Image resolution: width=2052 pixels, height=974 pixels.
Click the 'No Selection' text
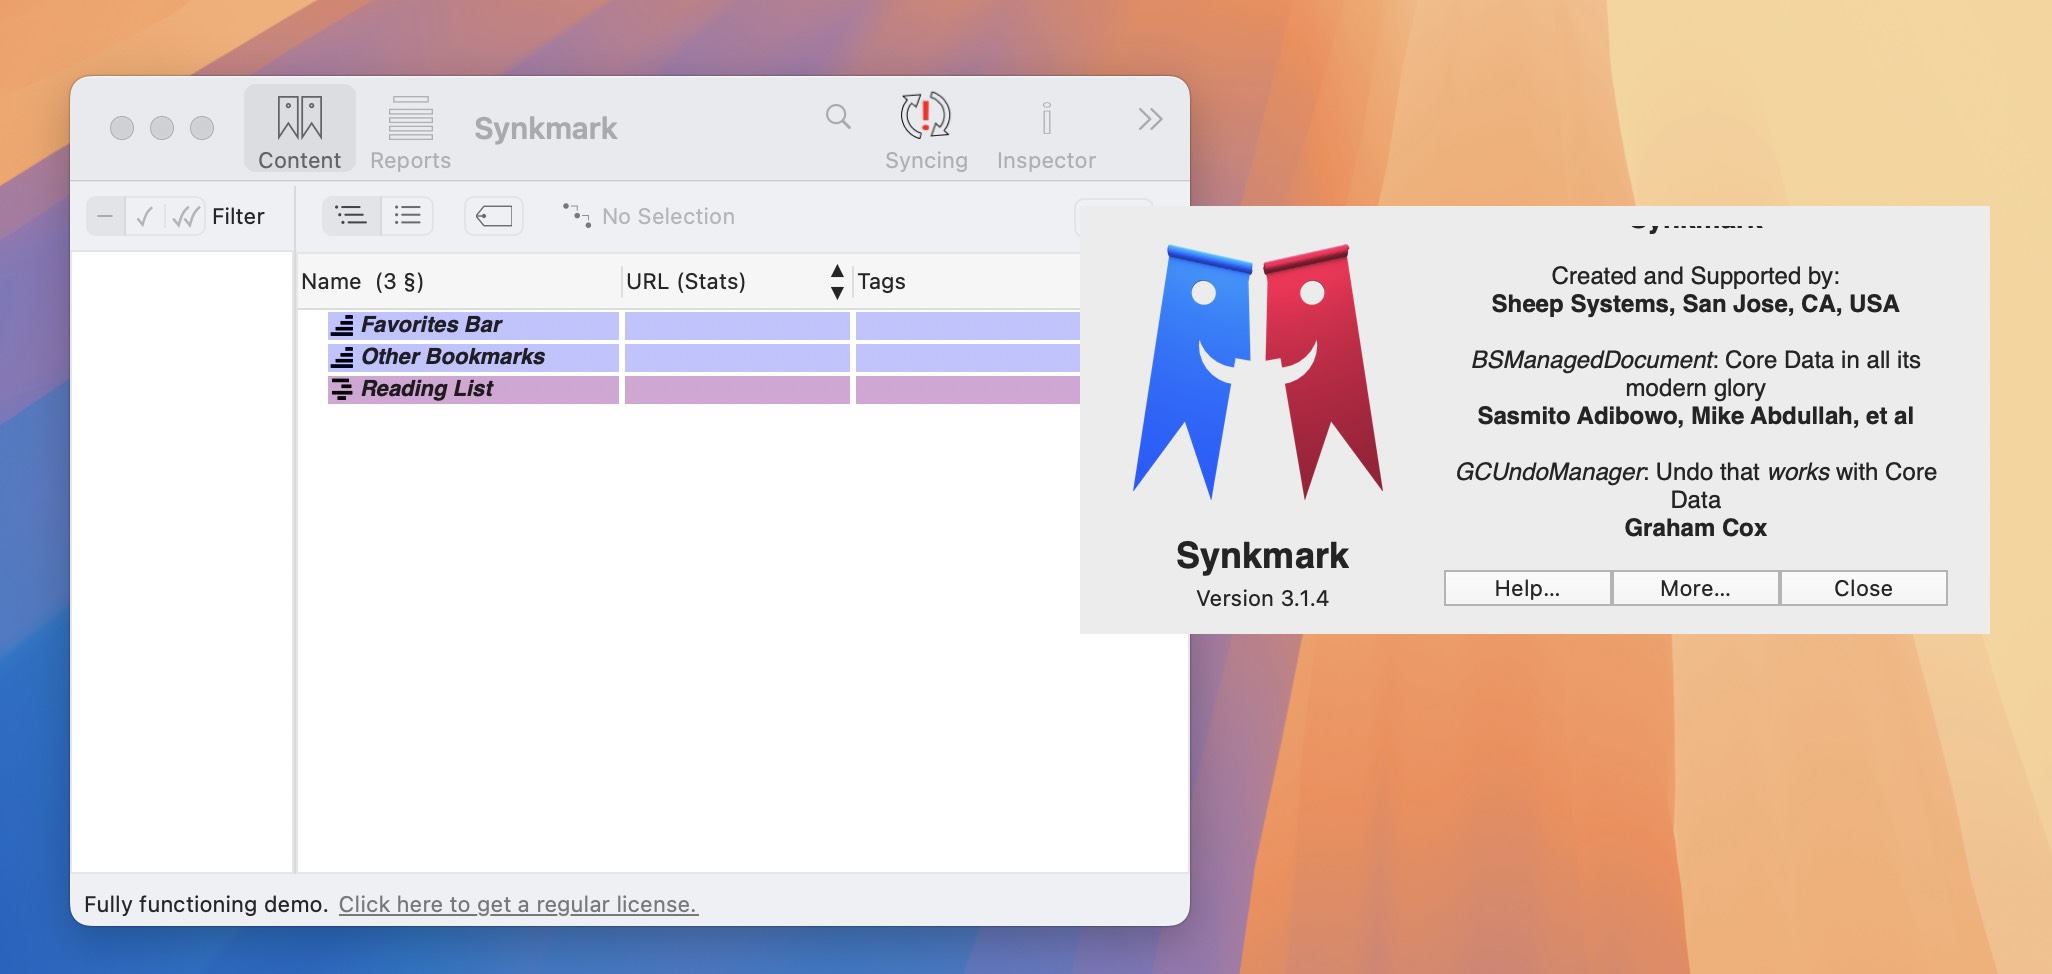pyautogui.click(x=668, y=216)
